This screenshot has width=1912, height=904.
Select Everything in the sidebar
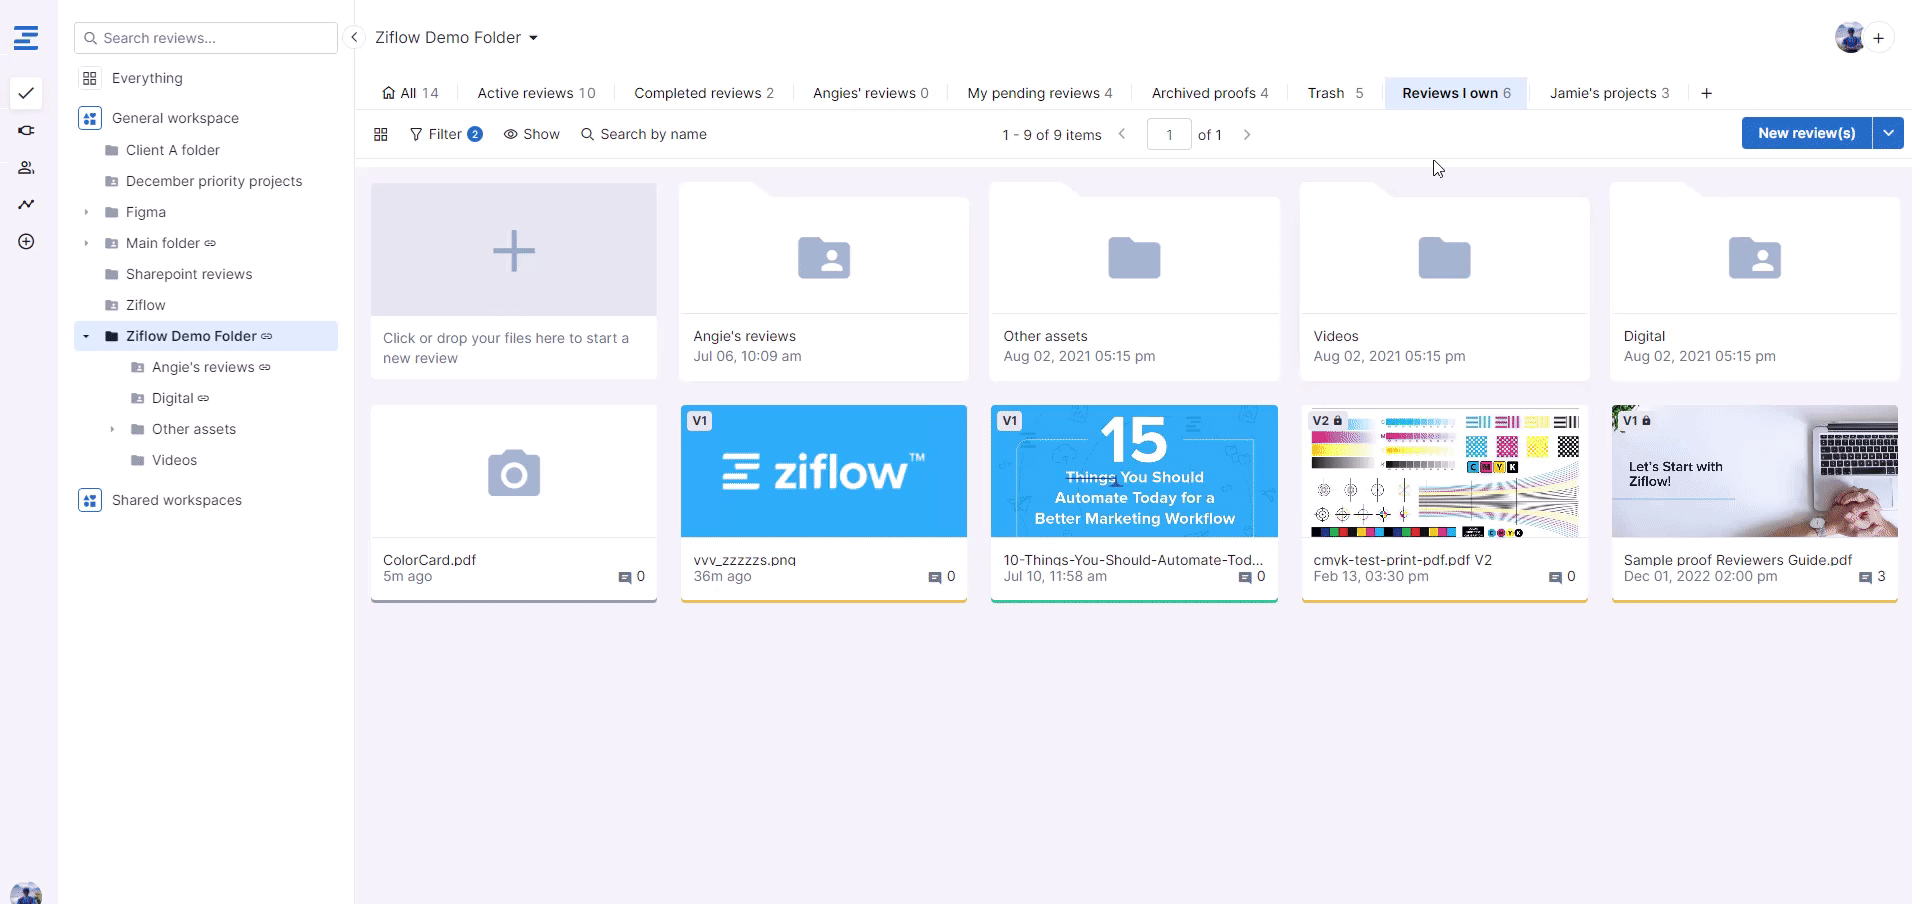click(x=147, y=78)
